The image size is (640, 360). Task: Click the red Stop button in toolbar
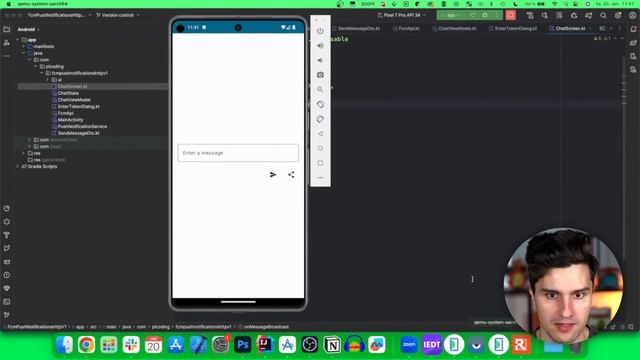[x=511, y=15]
